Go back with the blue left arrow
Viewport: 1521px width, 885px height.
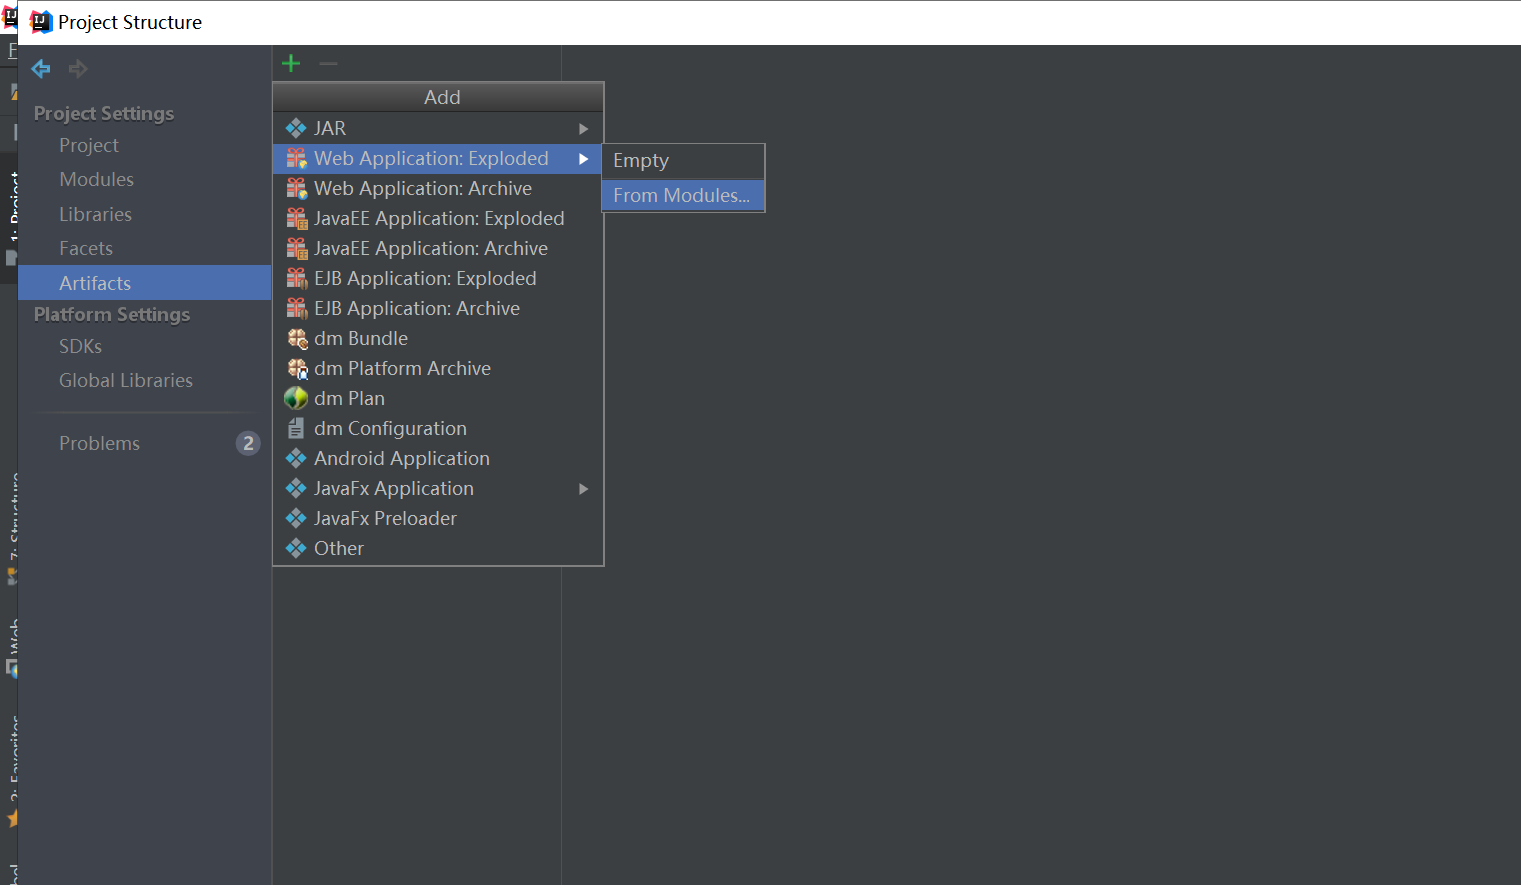pyautogui.click(x=41, y=69)
